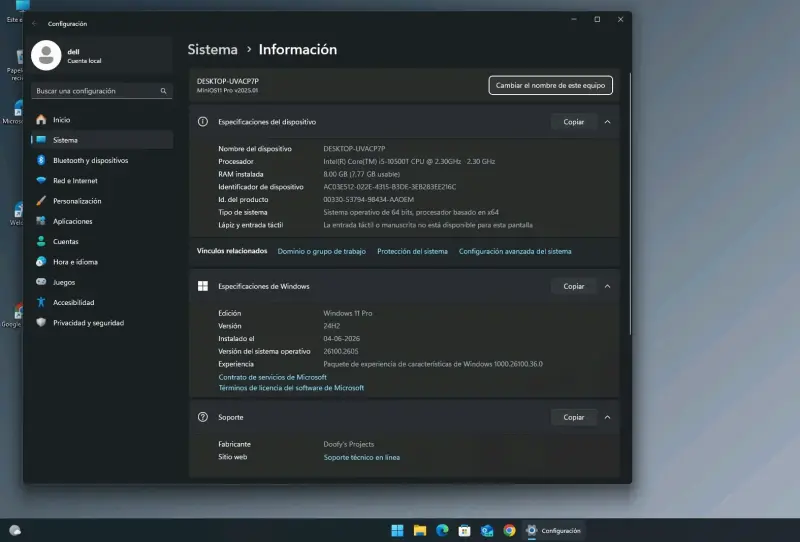This screenshot has height=542, width=800.
Task: Open Protección del sistema link
Action: 412,251
